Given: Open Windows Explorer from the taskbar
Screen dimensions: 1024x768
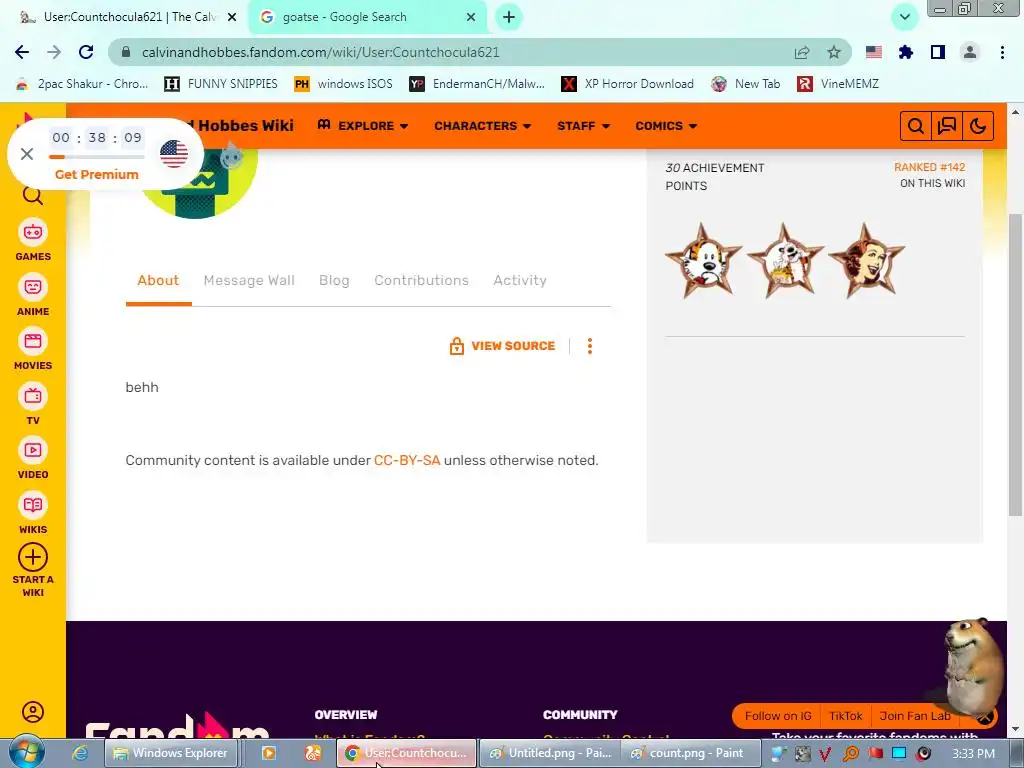Looking at the screenshot, I should tap(172, 753).
